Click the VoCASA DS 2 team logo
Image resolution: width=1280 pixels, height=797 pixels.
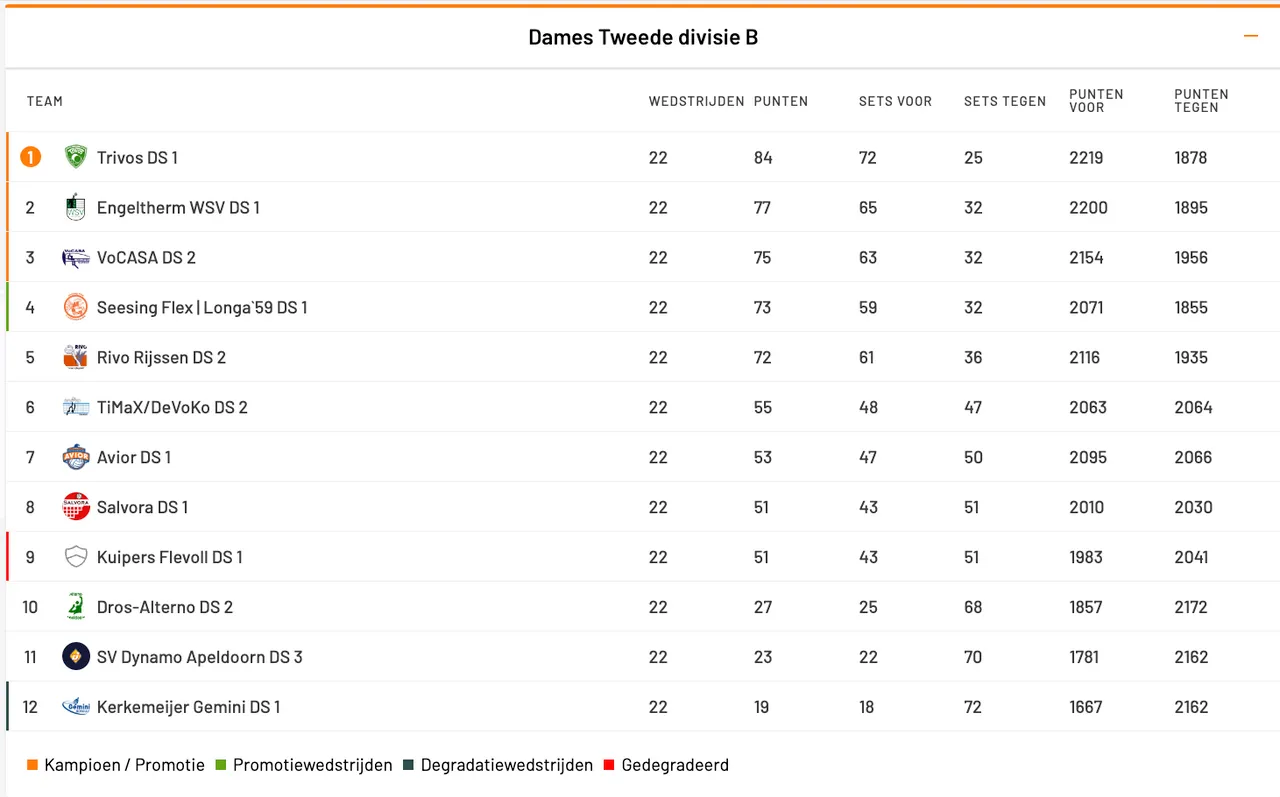coord(76,257)
